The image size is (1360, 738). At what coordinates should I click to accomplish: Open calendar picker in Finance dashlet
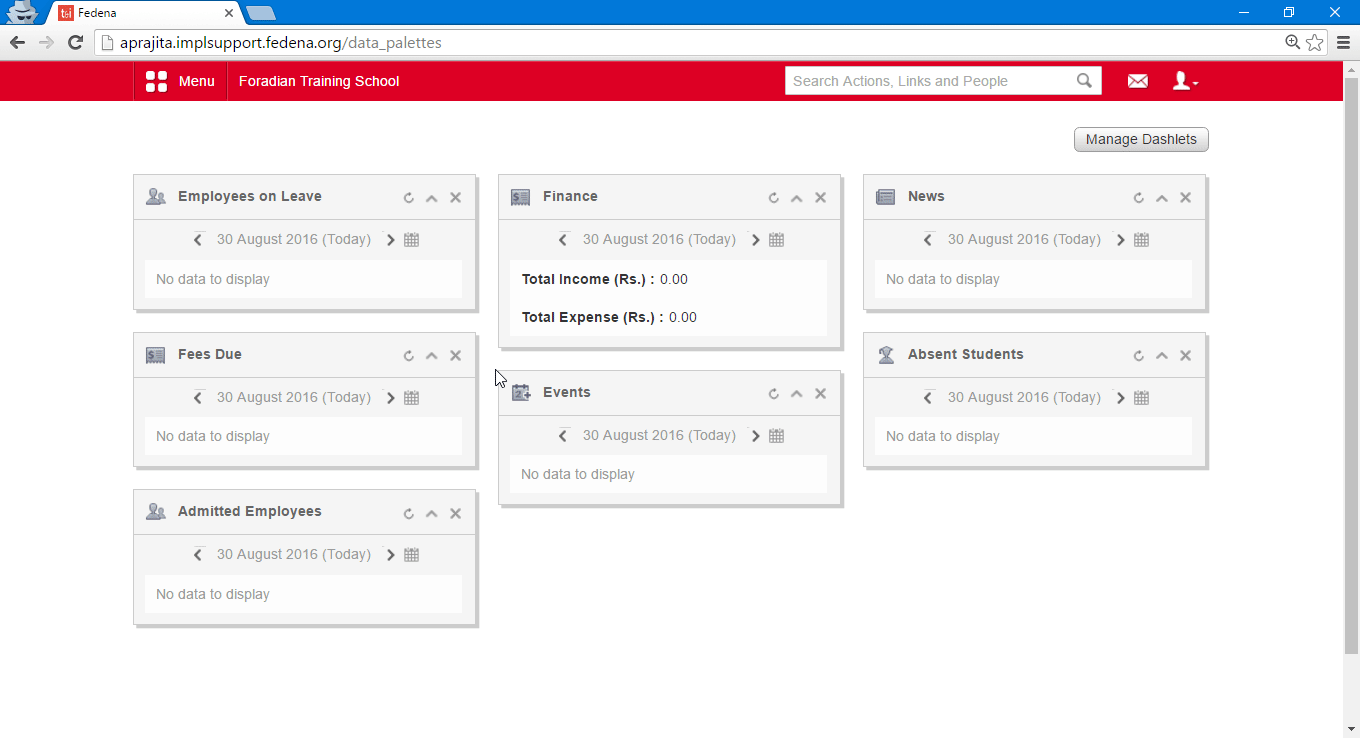(776, 240)
